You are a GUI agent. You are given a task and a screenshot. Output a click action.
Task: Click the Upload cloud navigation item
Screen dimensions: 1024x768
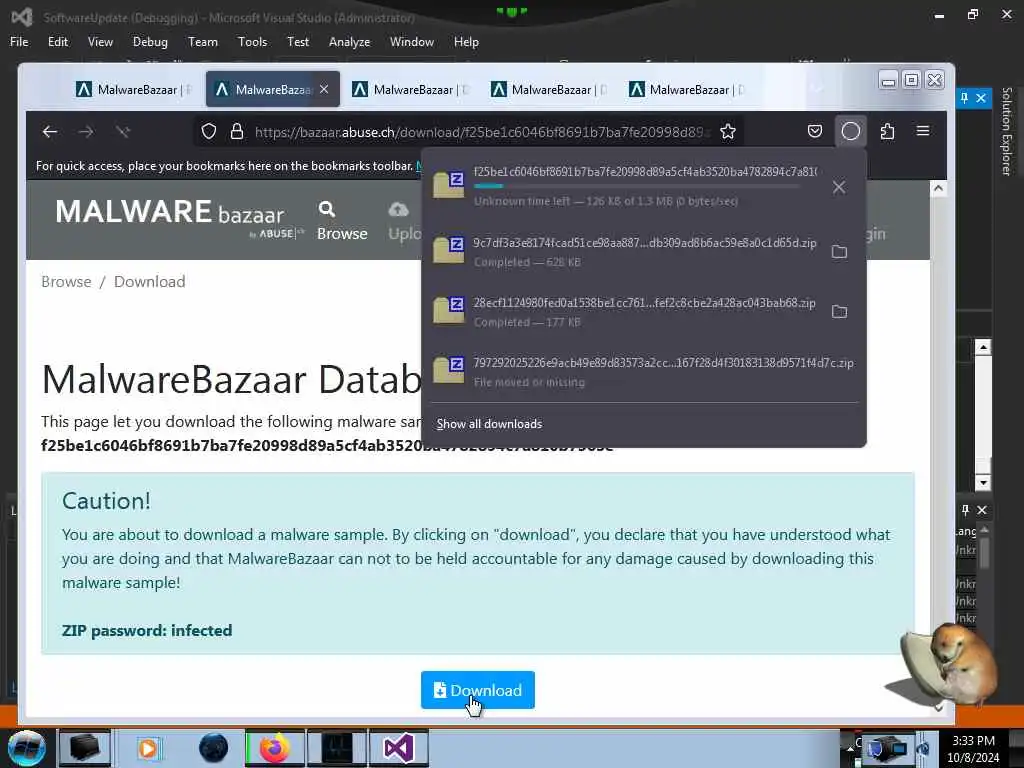point(404,221)
